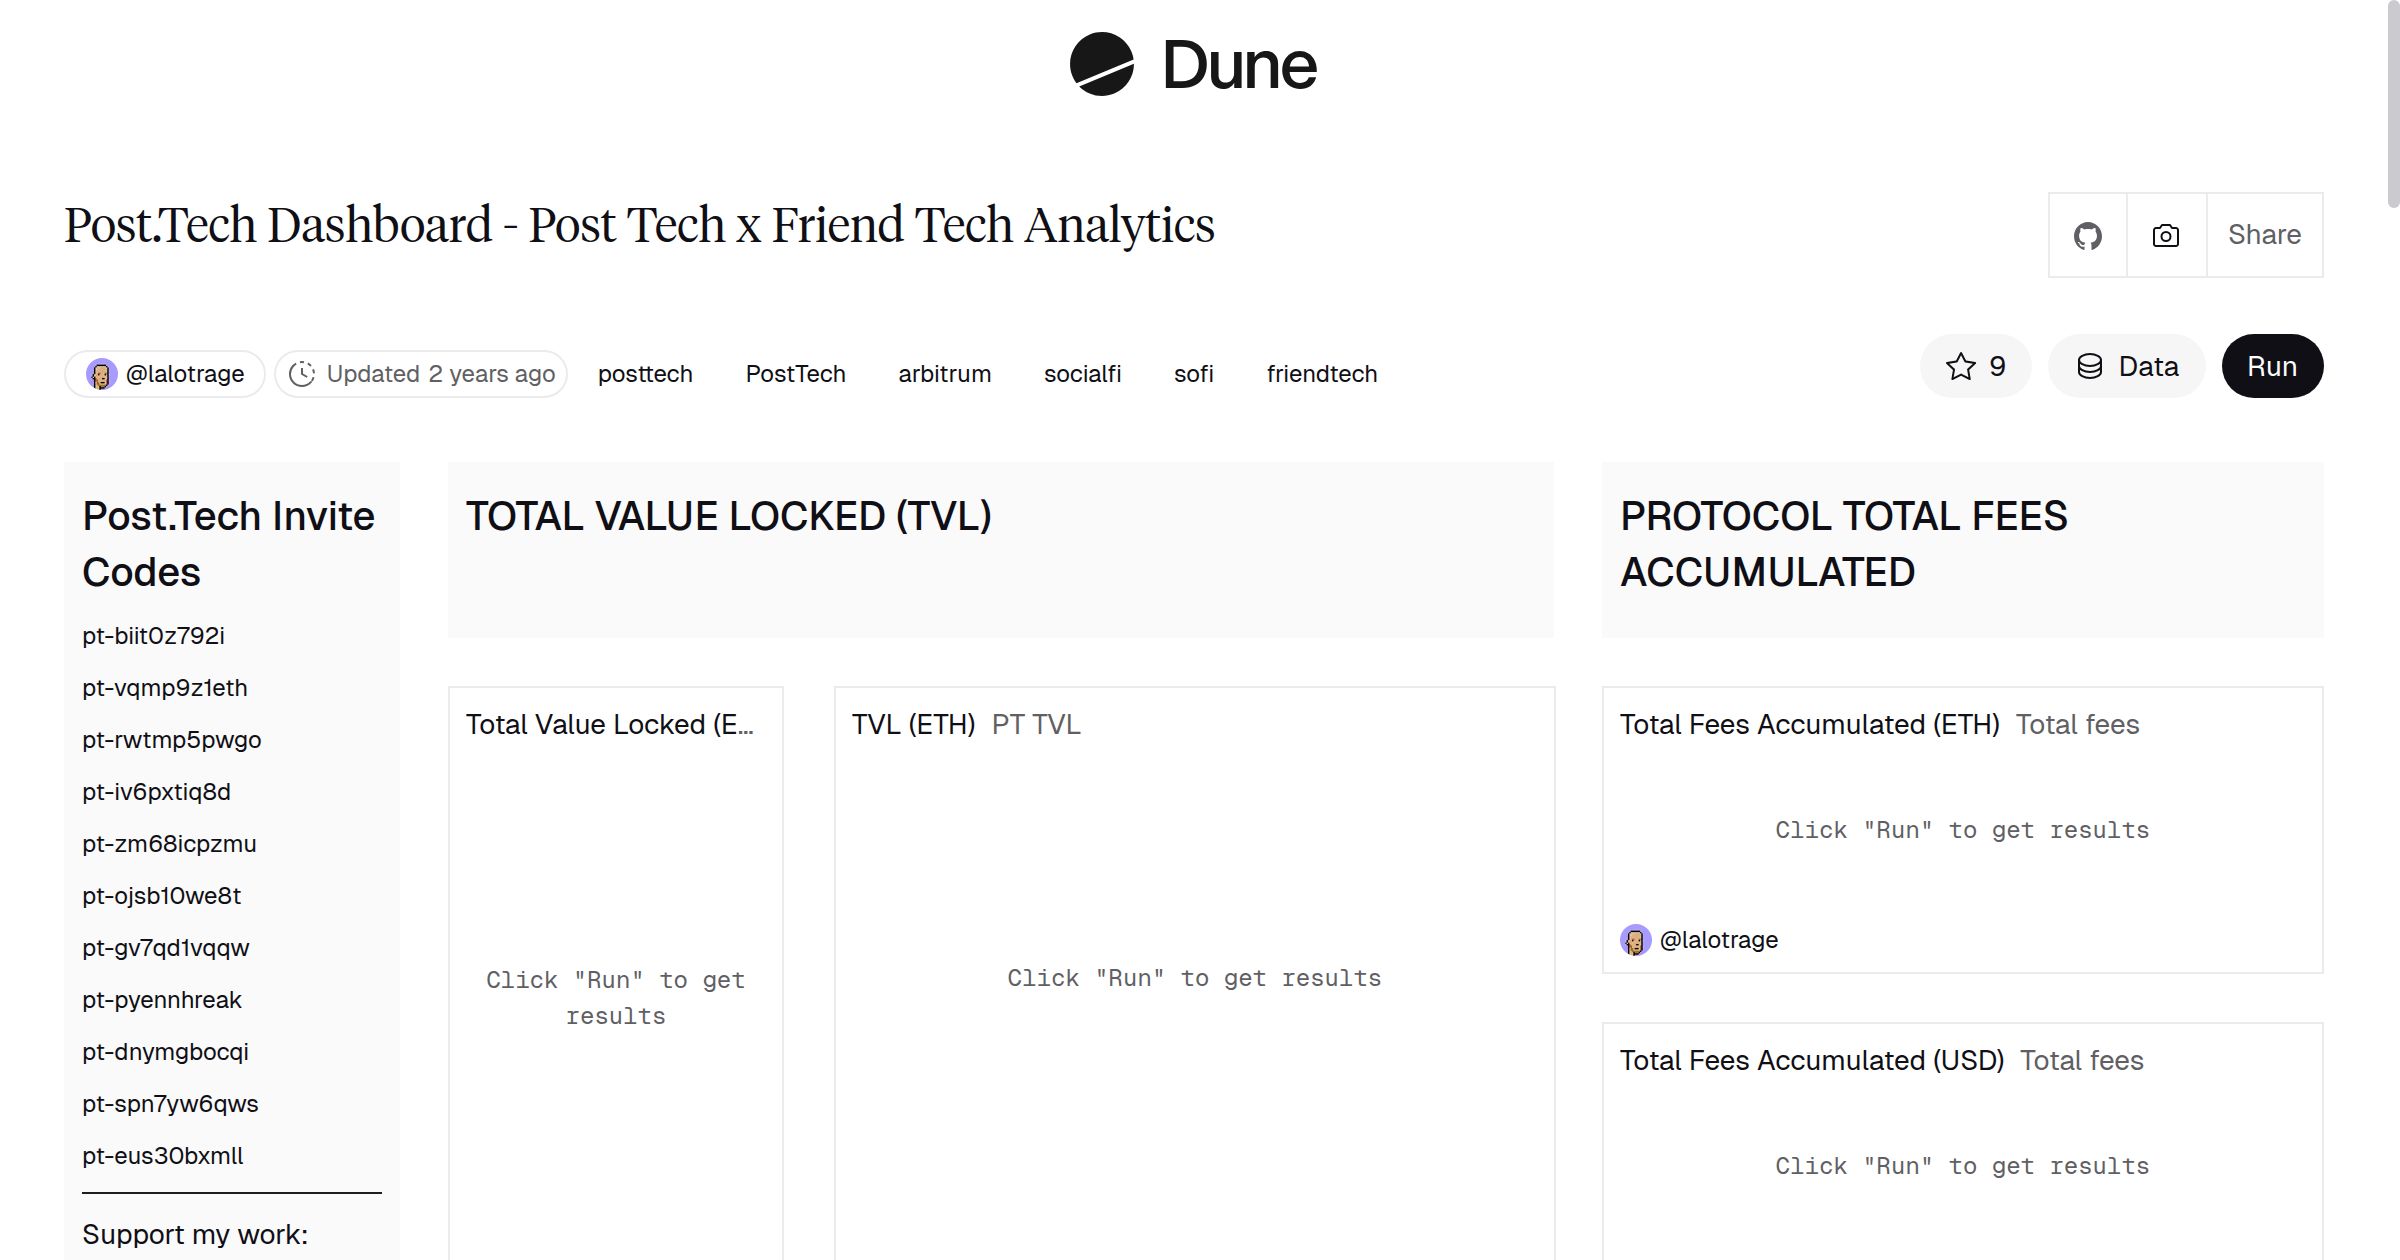Click the friendtech tag
This screenshot has width=2400, height=1260.
click(1321, 373)
